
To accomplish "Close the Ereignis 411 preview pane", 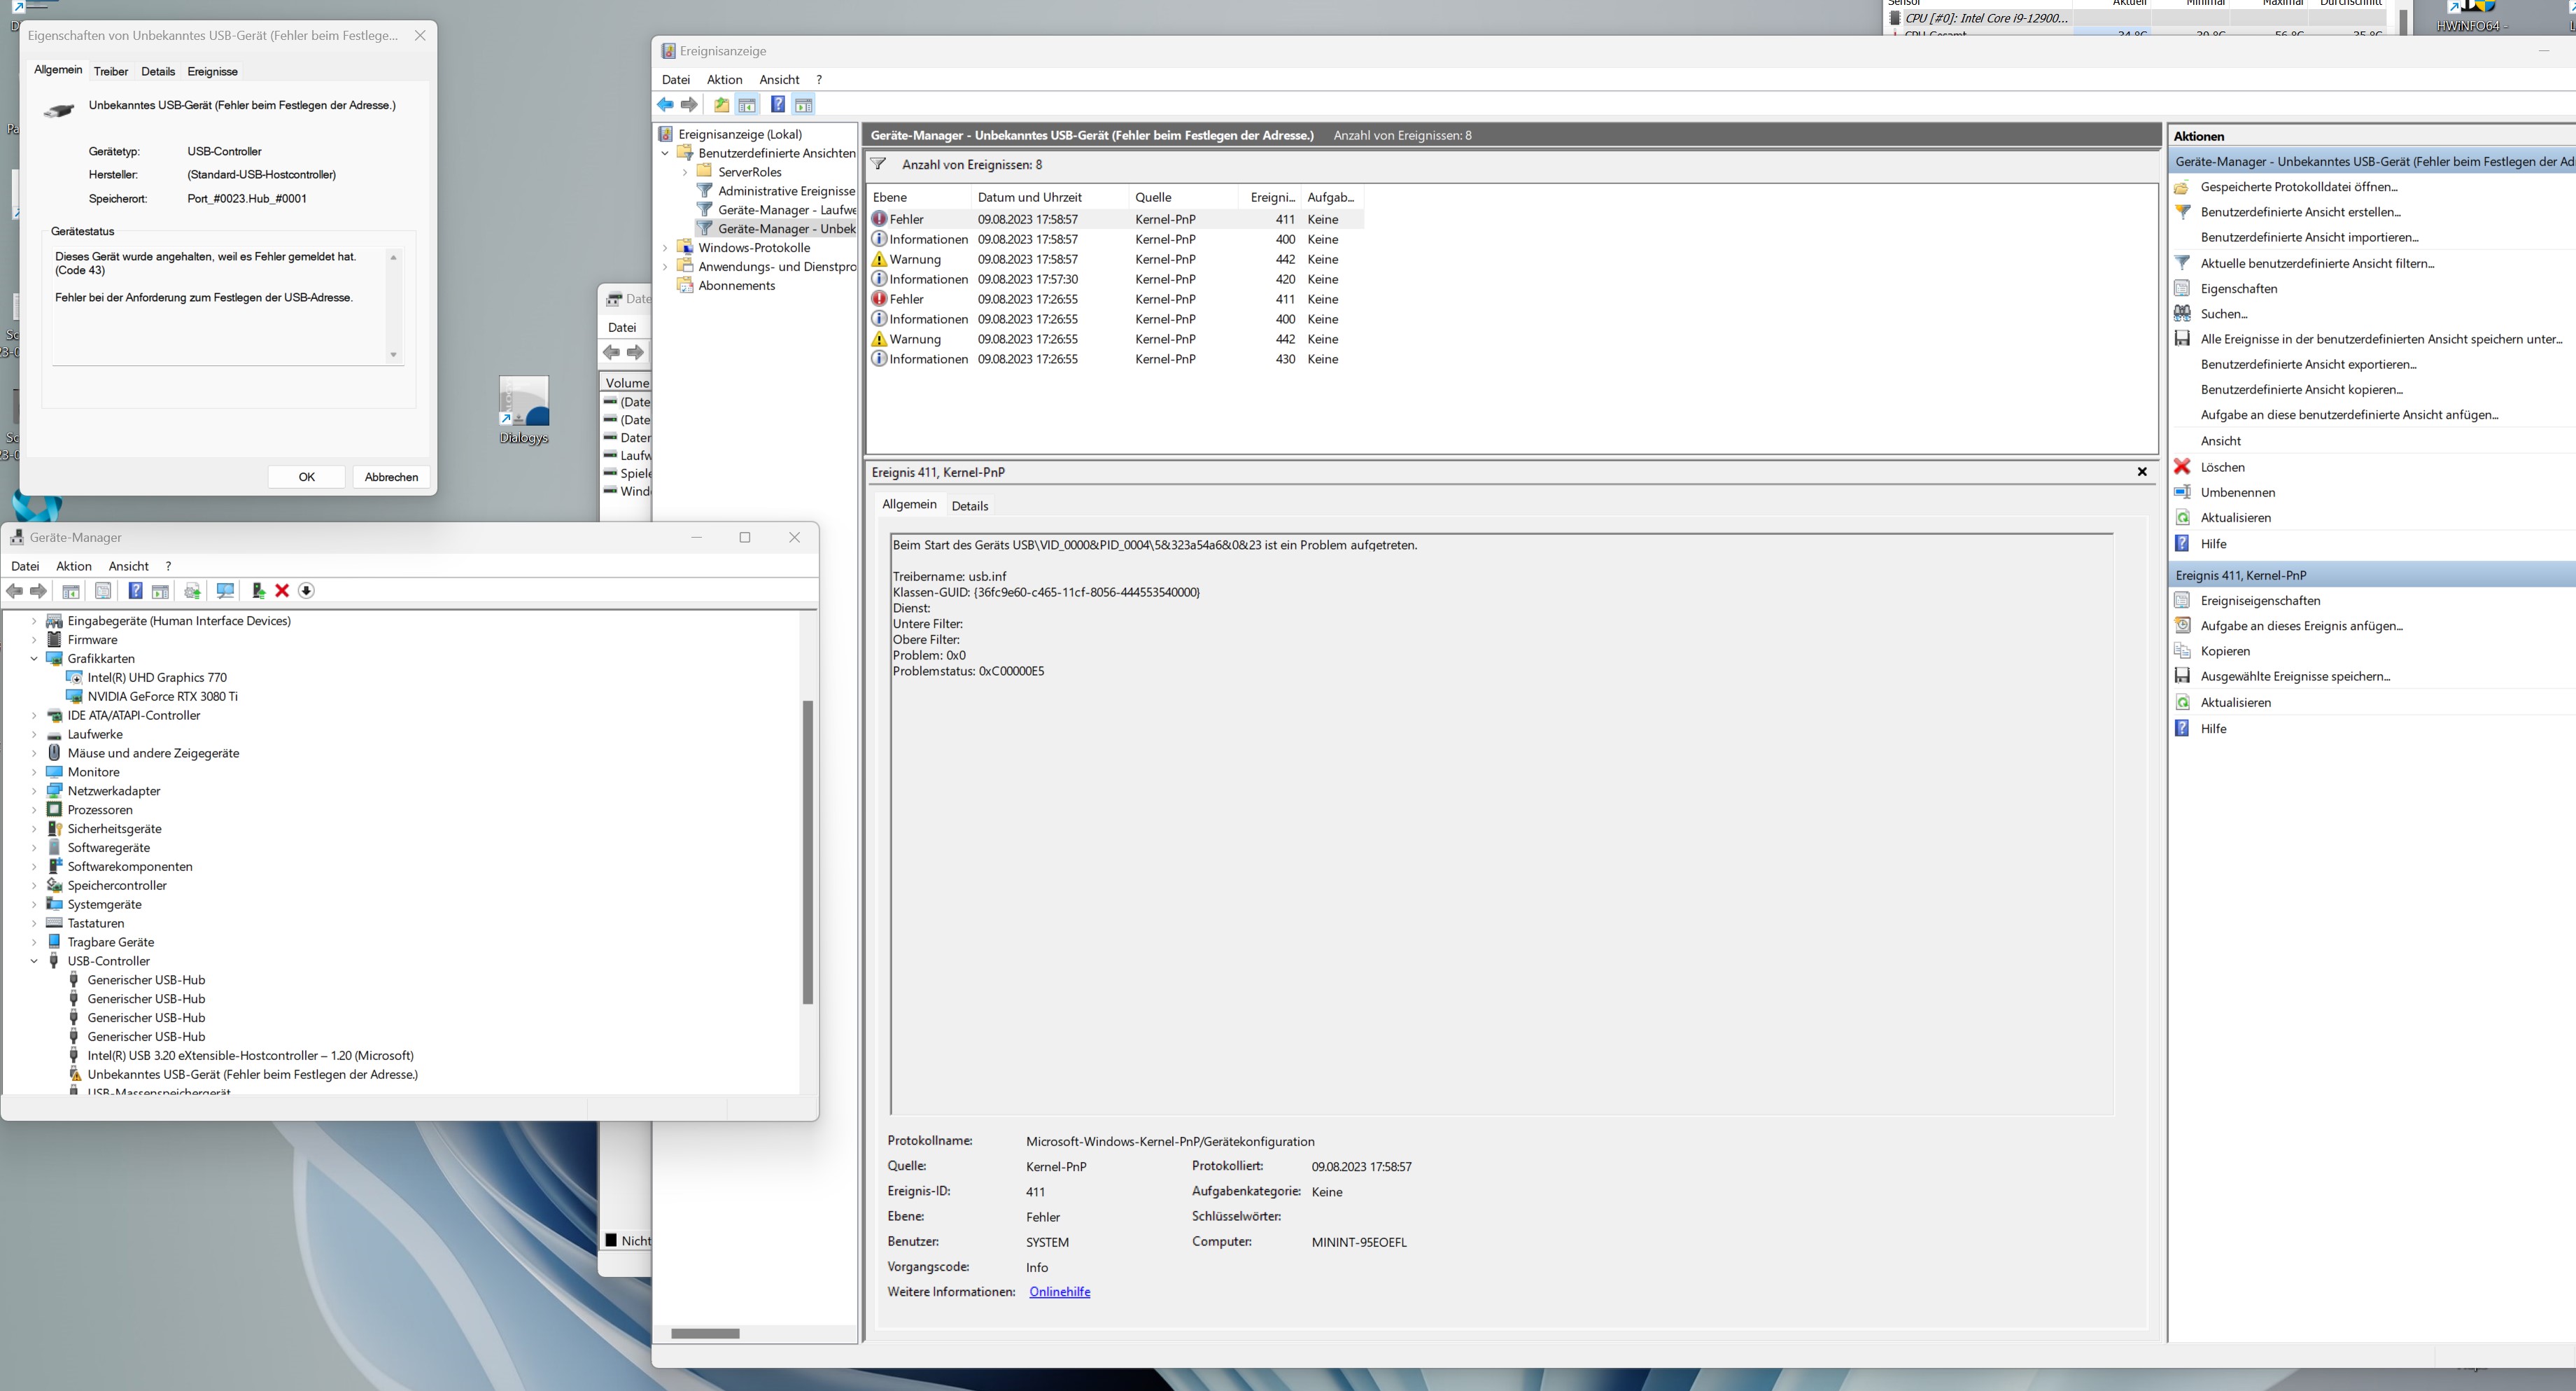I will point(2142,472).
